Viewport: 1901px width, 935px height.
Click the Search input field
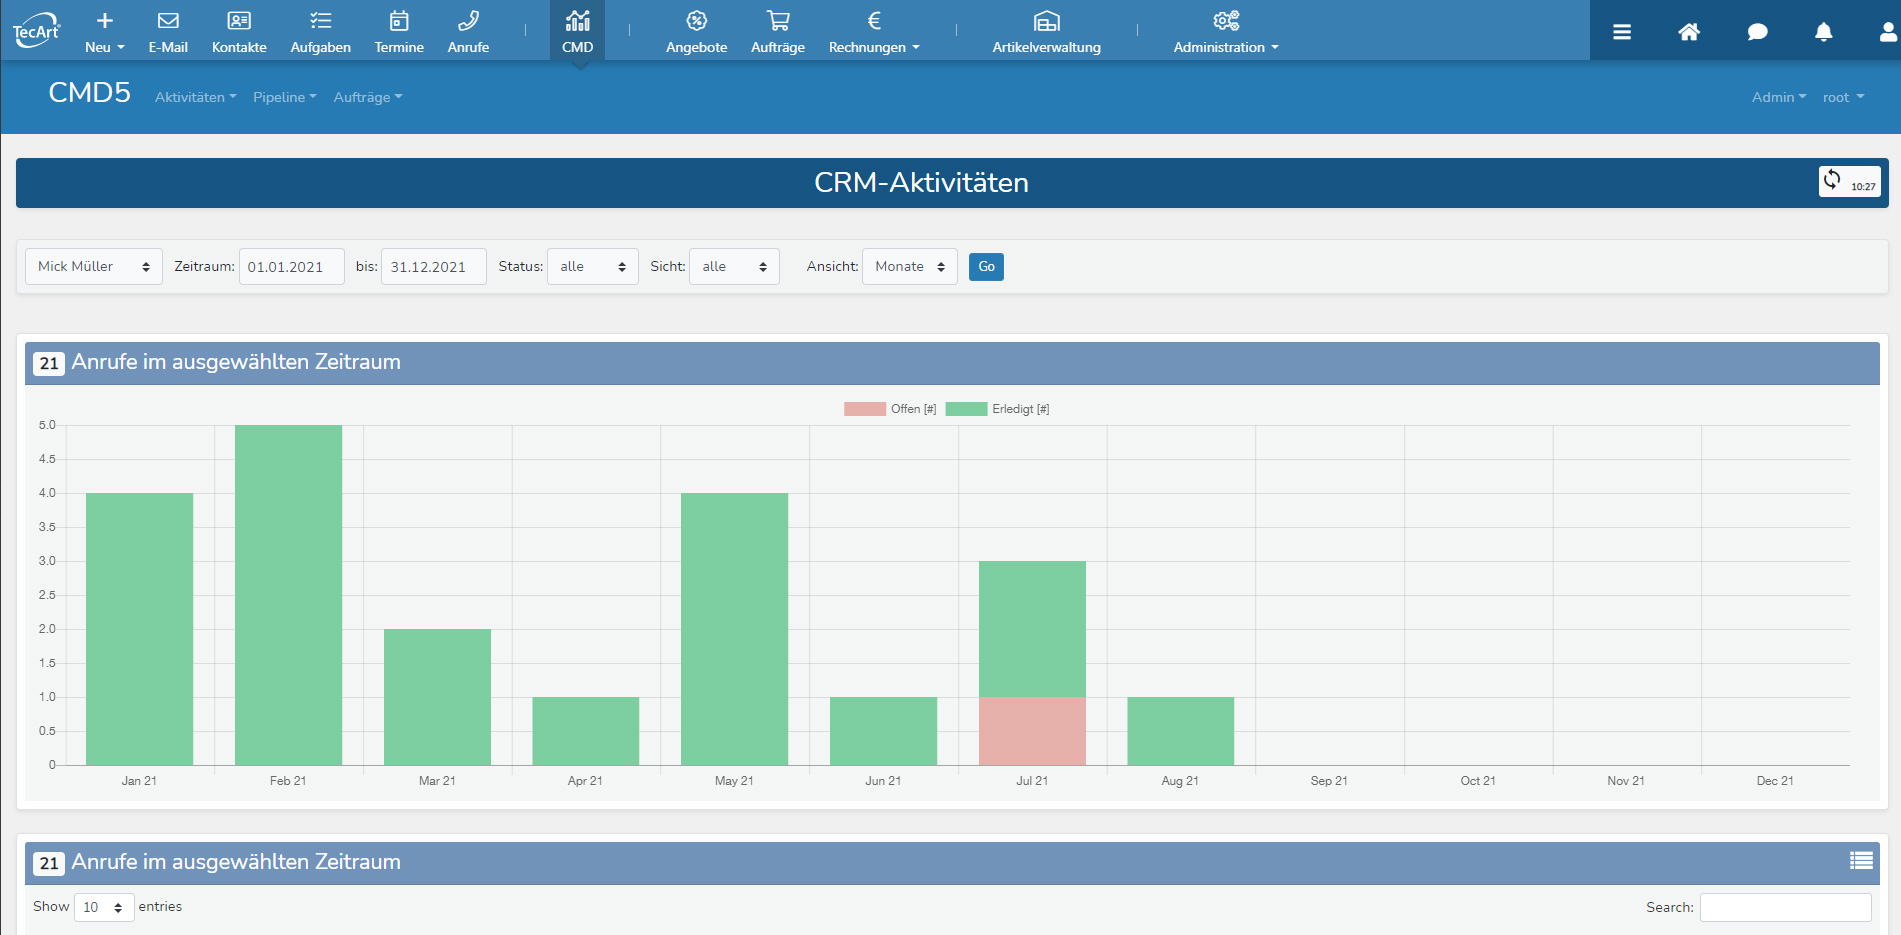click(x=1785, y=907)
